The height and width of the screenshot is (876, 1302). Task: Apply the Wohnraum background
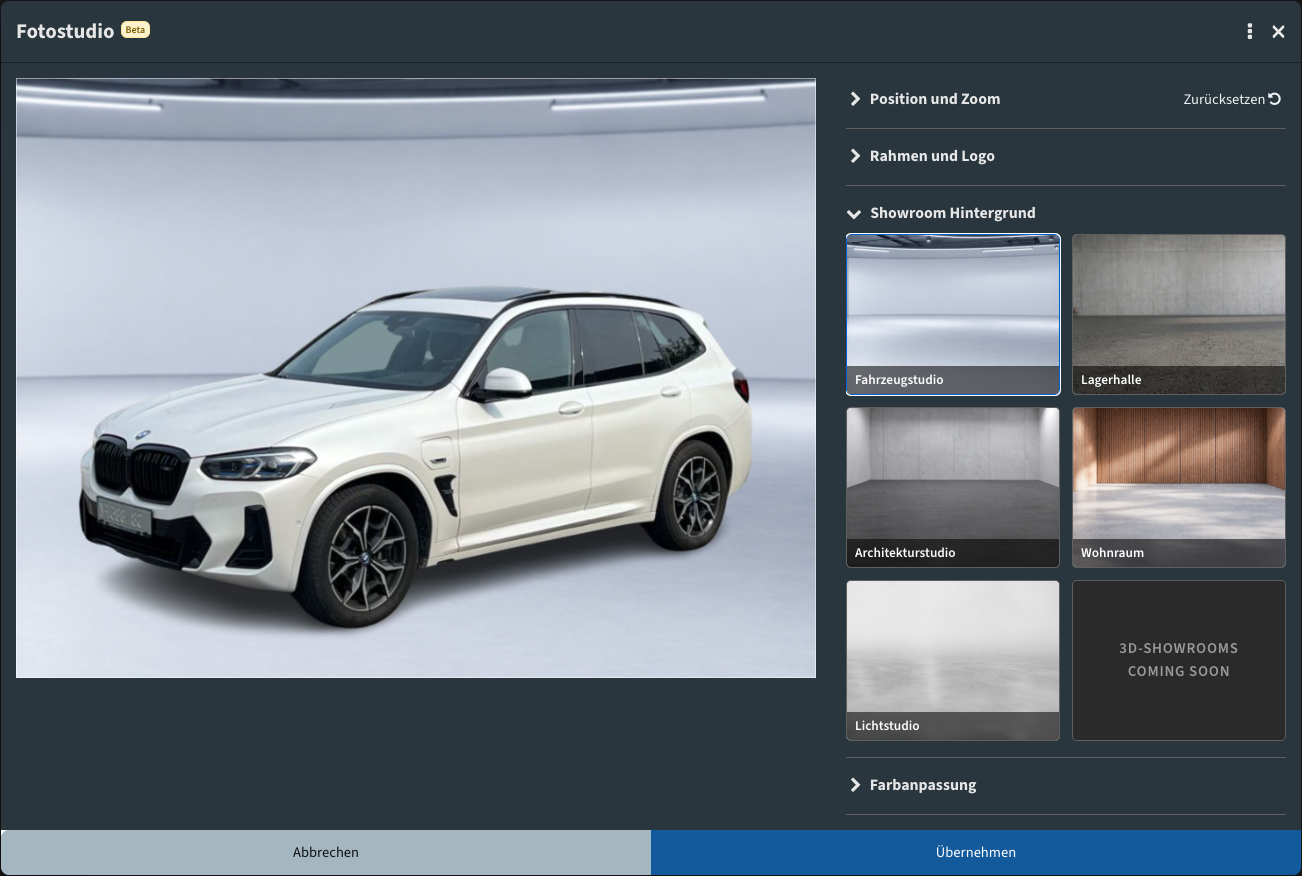pyautogui.click(x=1179, y=488)
